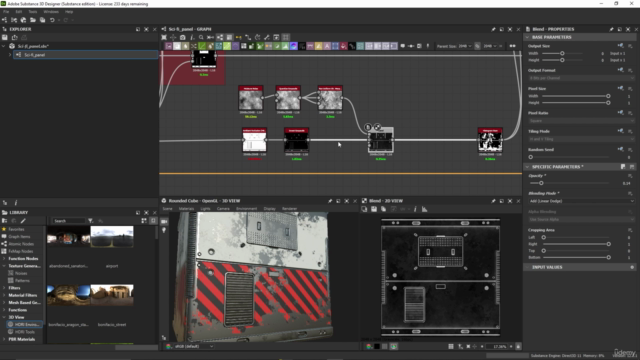
Task: Add a Blur node from graph toolbar
Action: point(185,46)
